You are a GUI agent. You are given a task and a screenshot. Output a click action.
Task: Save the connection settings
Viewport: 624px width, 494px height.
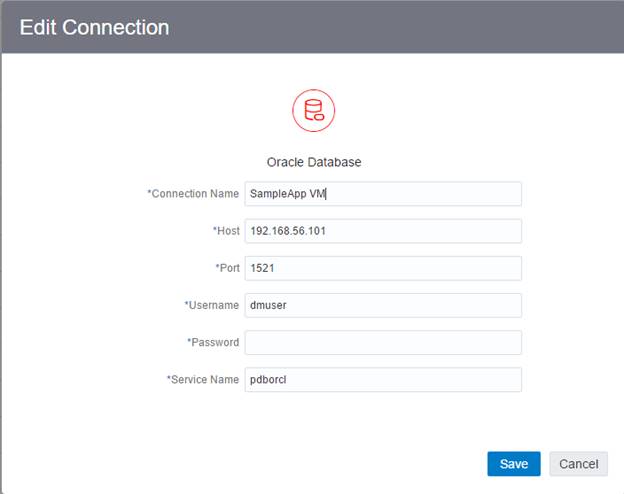point(514,464)
